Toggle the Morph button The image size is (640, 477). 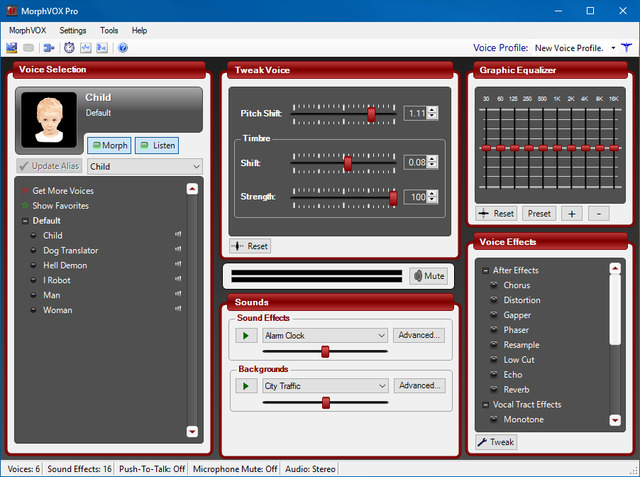click(x=110, y=146)
